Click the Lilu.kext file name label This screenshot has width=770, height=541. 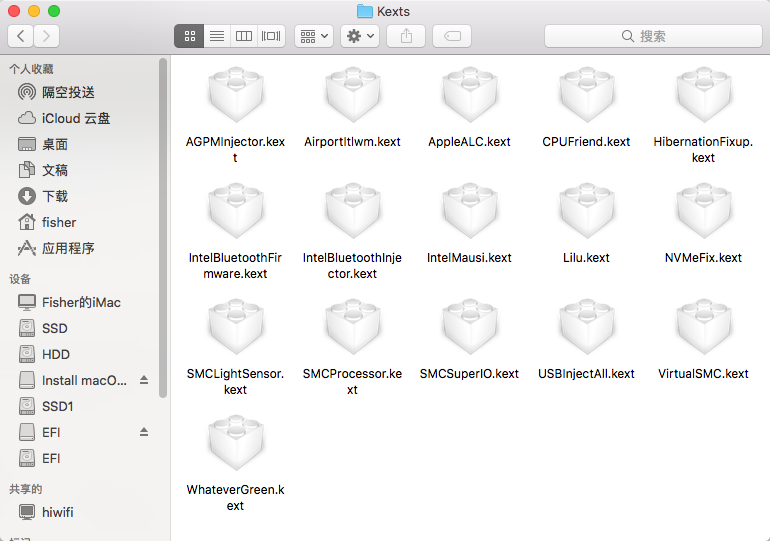coord(586,258)
